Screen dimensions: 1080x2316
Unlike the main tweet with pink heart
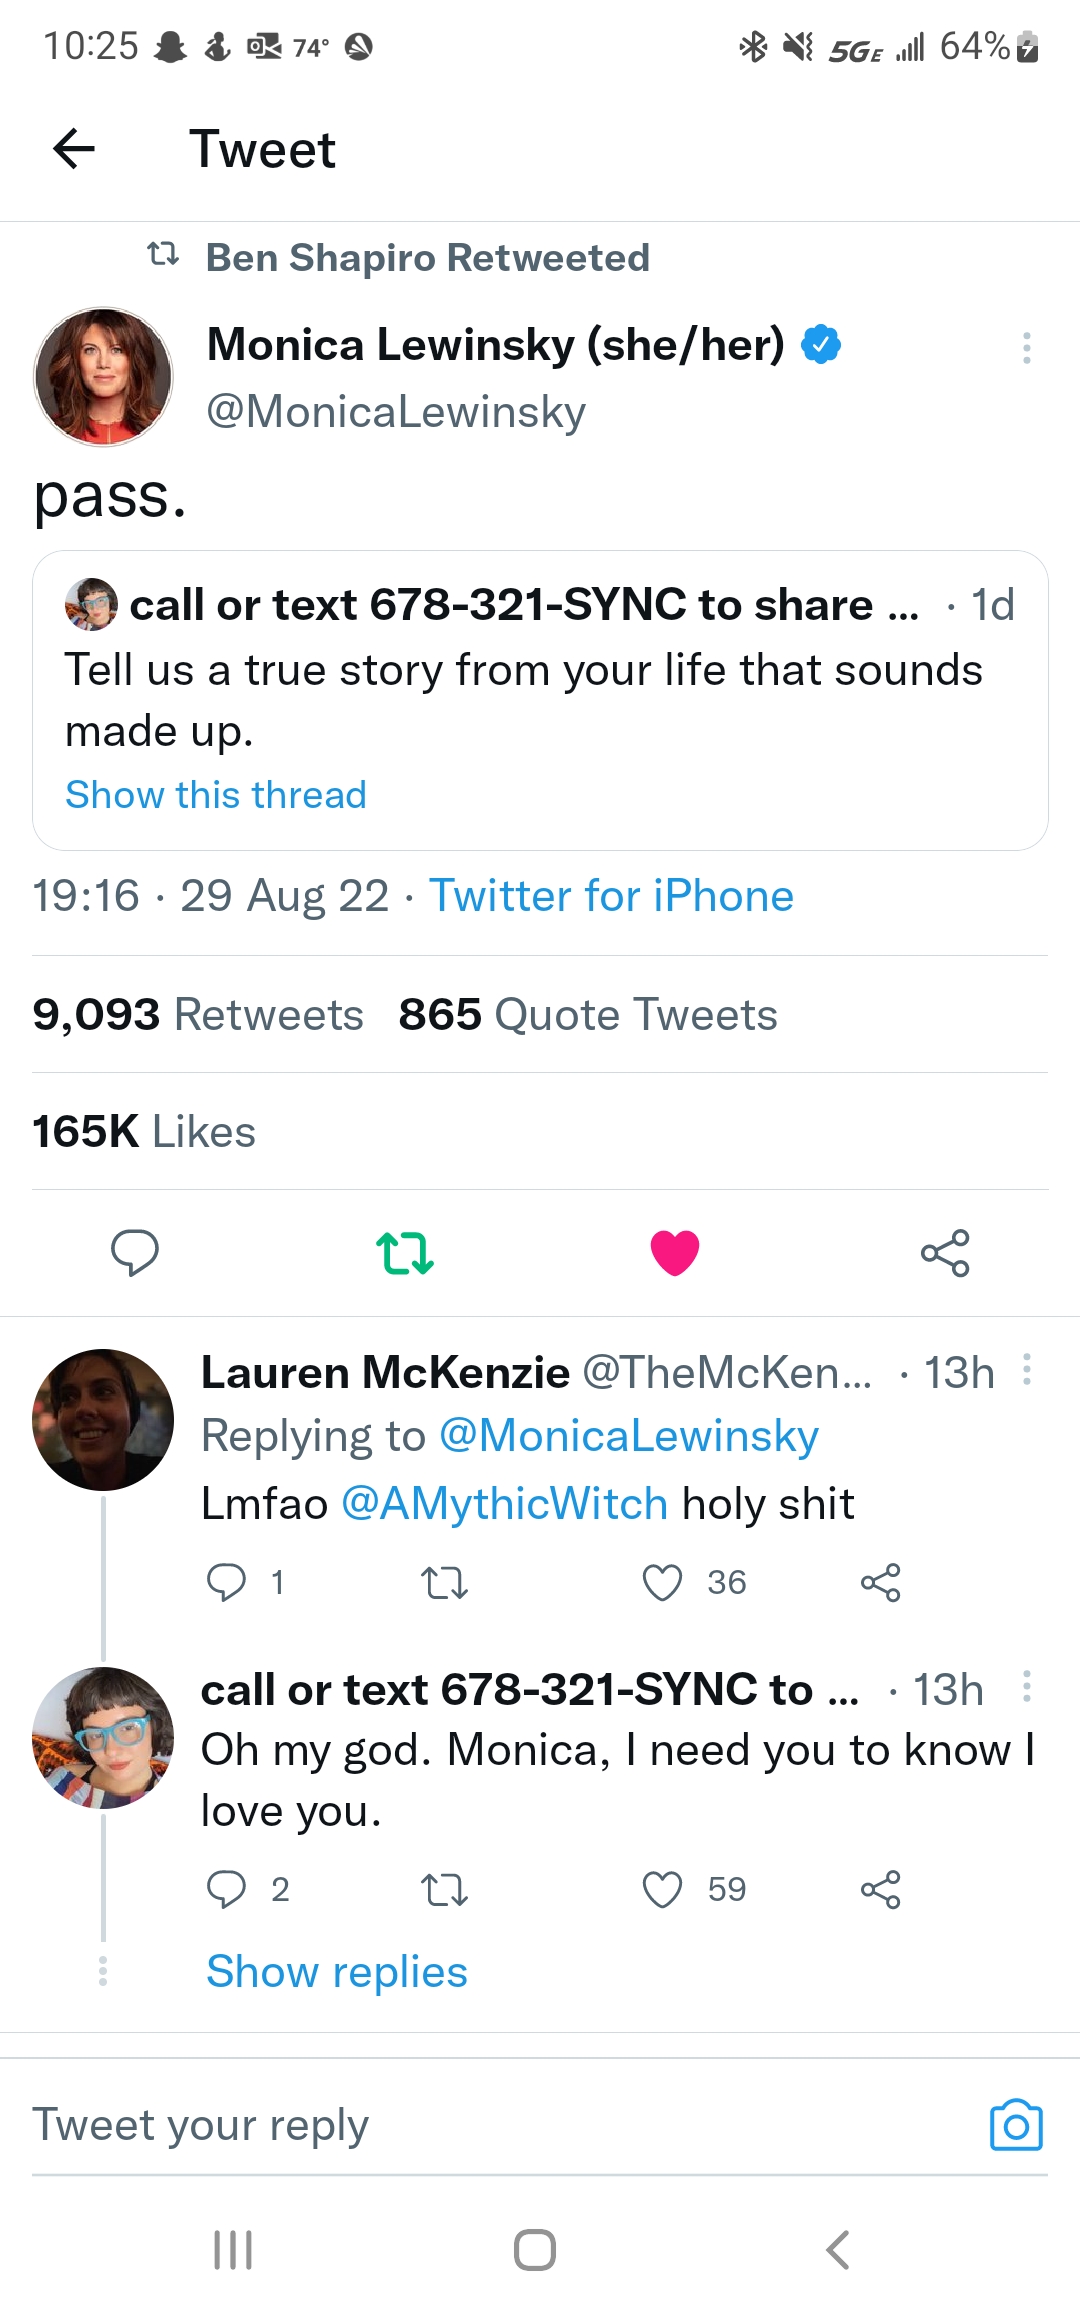pos(675,1252)
